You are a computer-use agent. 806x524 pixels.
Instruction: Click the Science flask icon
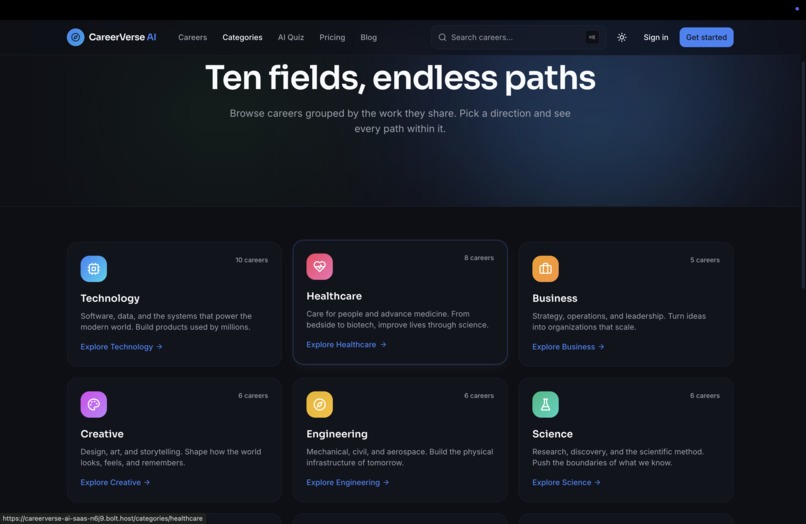tap(545, 404)
